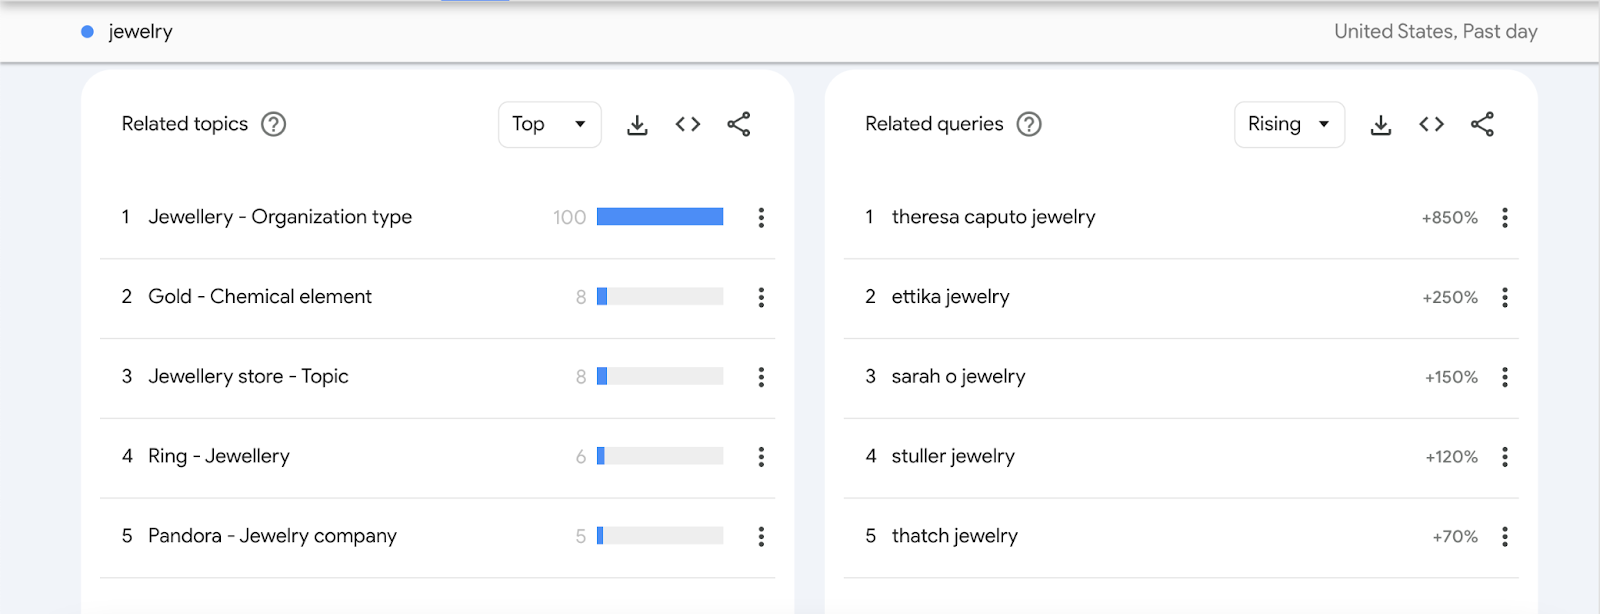Viewport: 1600px width, 614px height.
Task: Change Rising filter by clicking its dropdown arrow
Action: (x=1323, y=124)
